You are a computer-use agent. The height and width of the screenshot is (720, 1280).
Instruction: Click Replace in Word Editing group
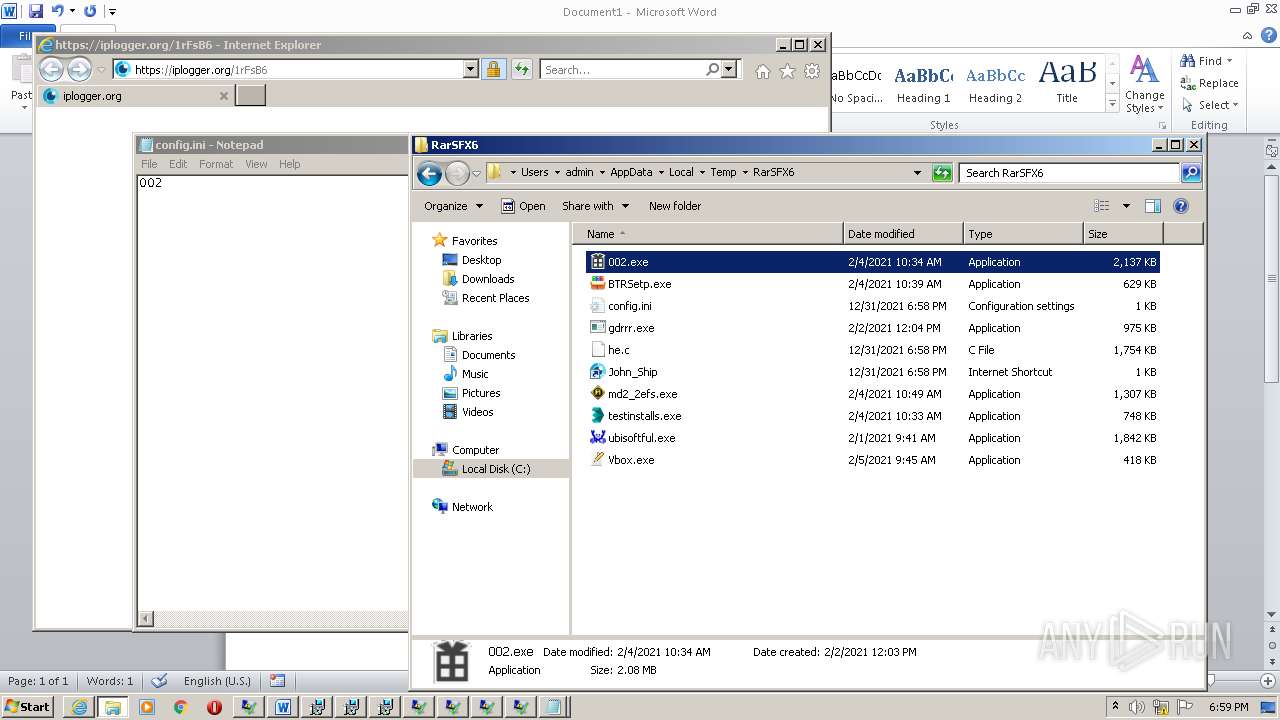(1210, 83)
